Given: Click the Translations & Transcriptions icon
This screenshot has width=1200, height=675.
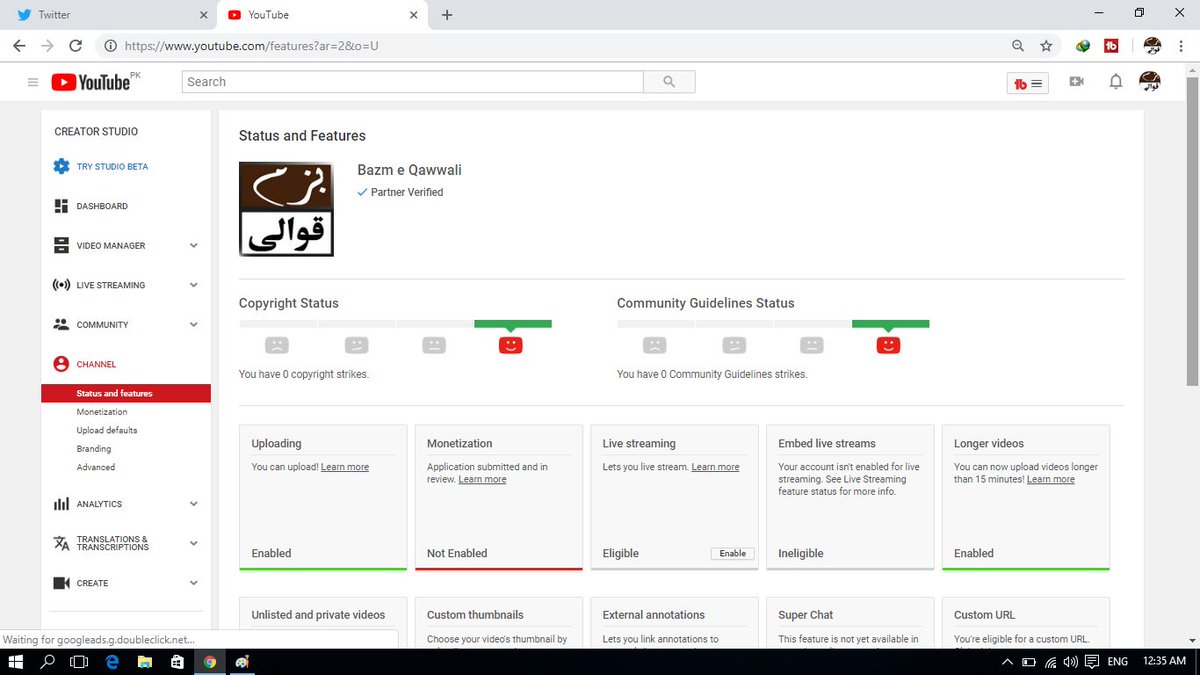Looking at the screenshot, I should coord(61,543).
